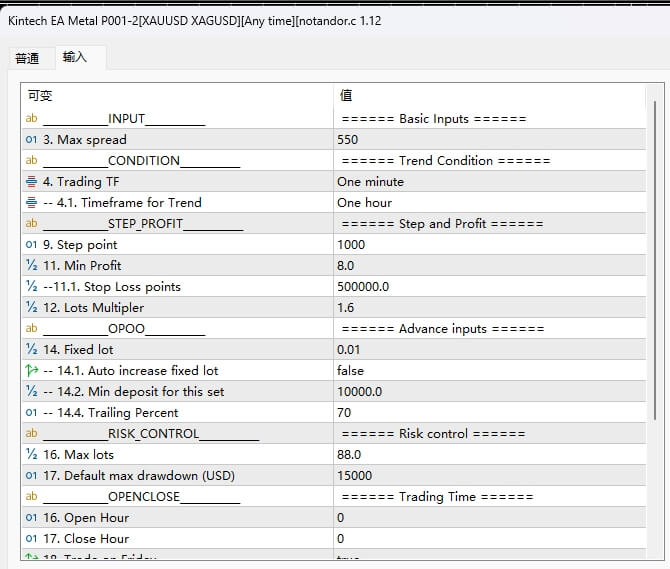Screen dimensions: 670x569
Task: Click the 01 icon beside 16. Open Hour
Action: [31, 517]
